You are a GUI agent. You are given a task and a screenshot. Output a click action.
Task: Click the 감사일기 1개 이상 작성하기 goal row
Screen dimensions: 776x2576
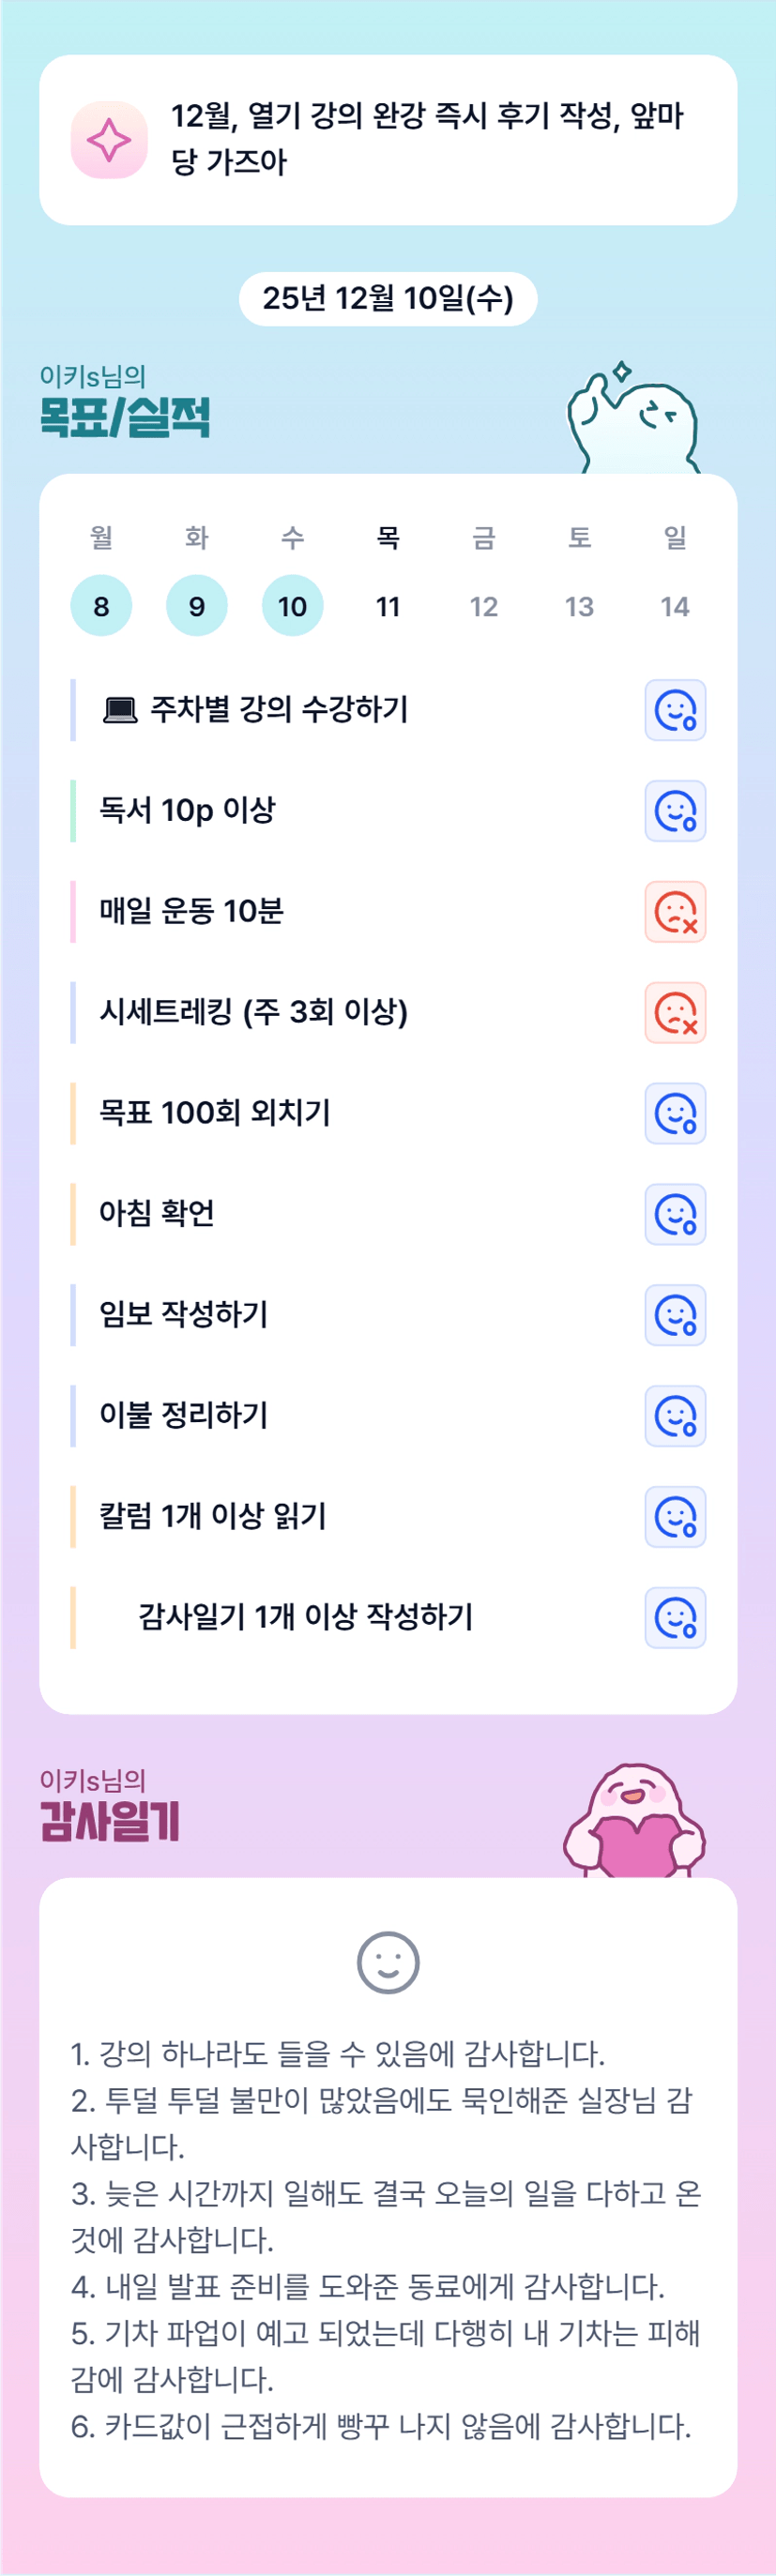[x=305, y=1617]
